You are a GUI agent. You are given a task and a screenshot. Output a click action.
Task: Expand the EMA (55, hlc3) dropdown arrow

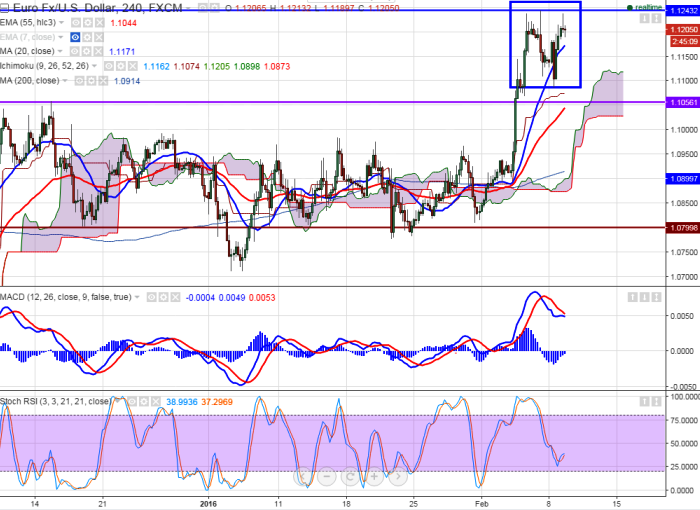pyautogui.click(x=62, y=22)
